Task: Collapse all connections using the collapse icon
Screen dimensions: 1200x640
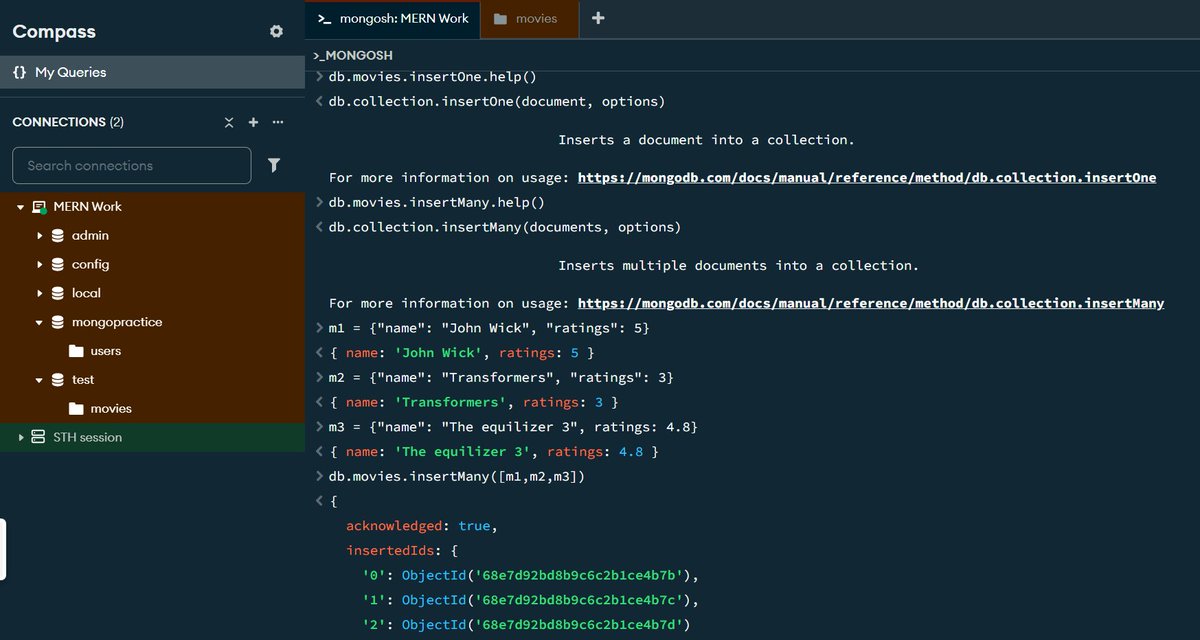Action: pos(229,121)
